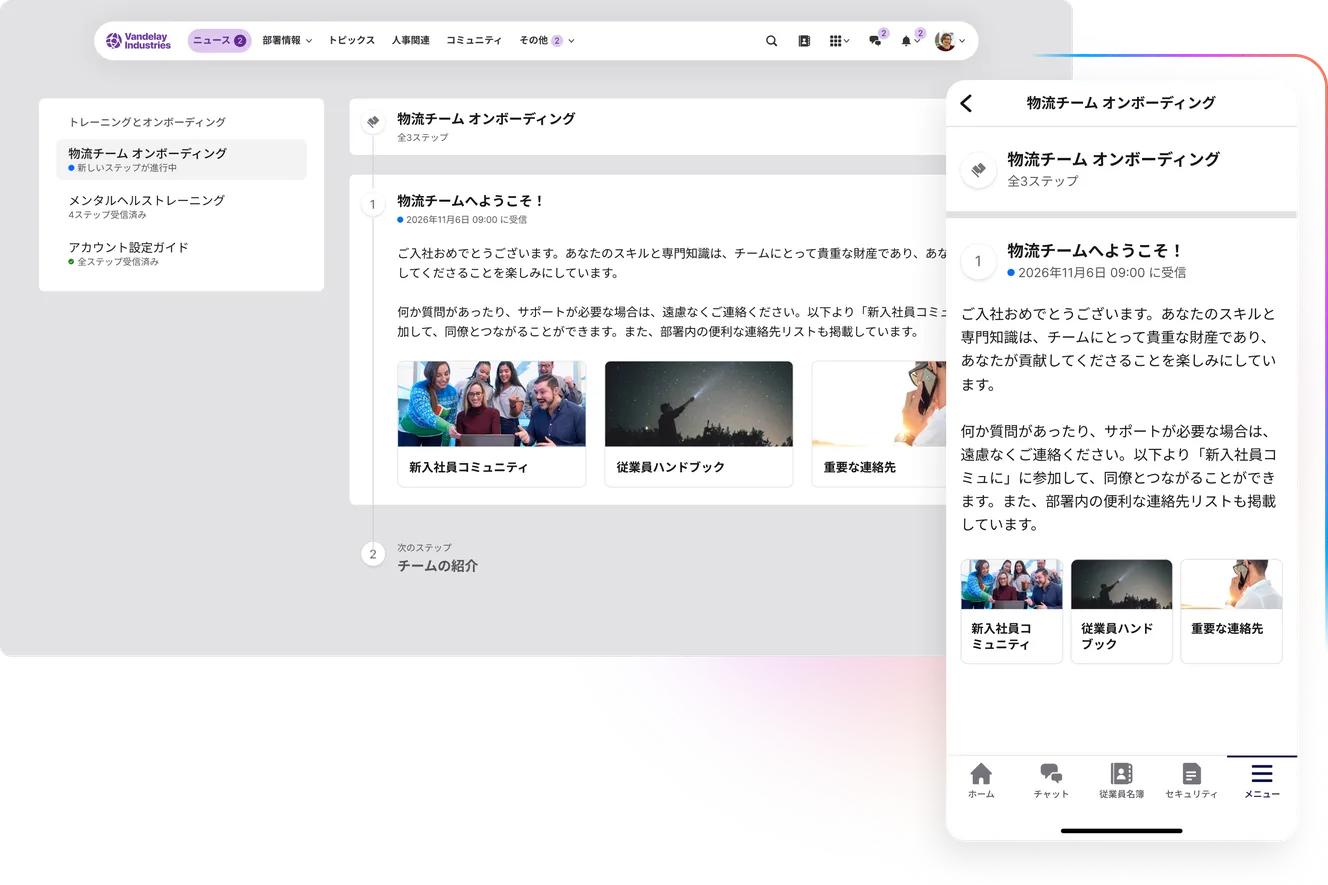The height and width of the screenshot is (885, 1328).
Task: Tap ホーム icon in mobile bottom bar
Action: tap(981, 780)
